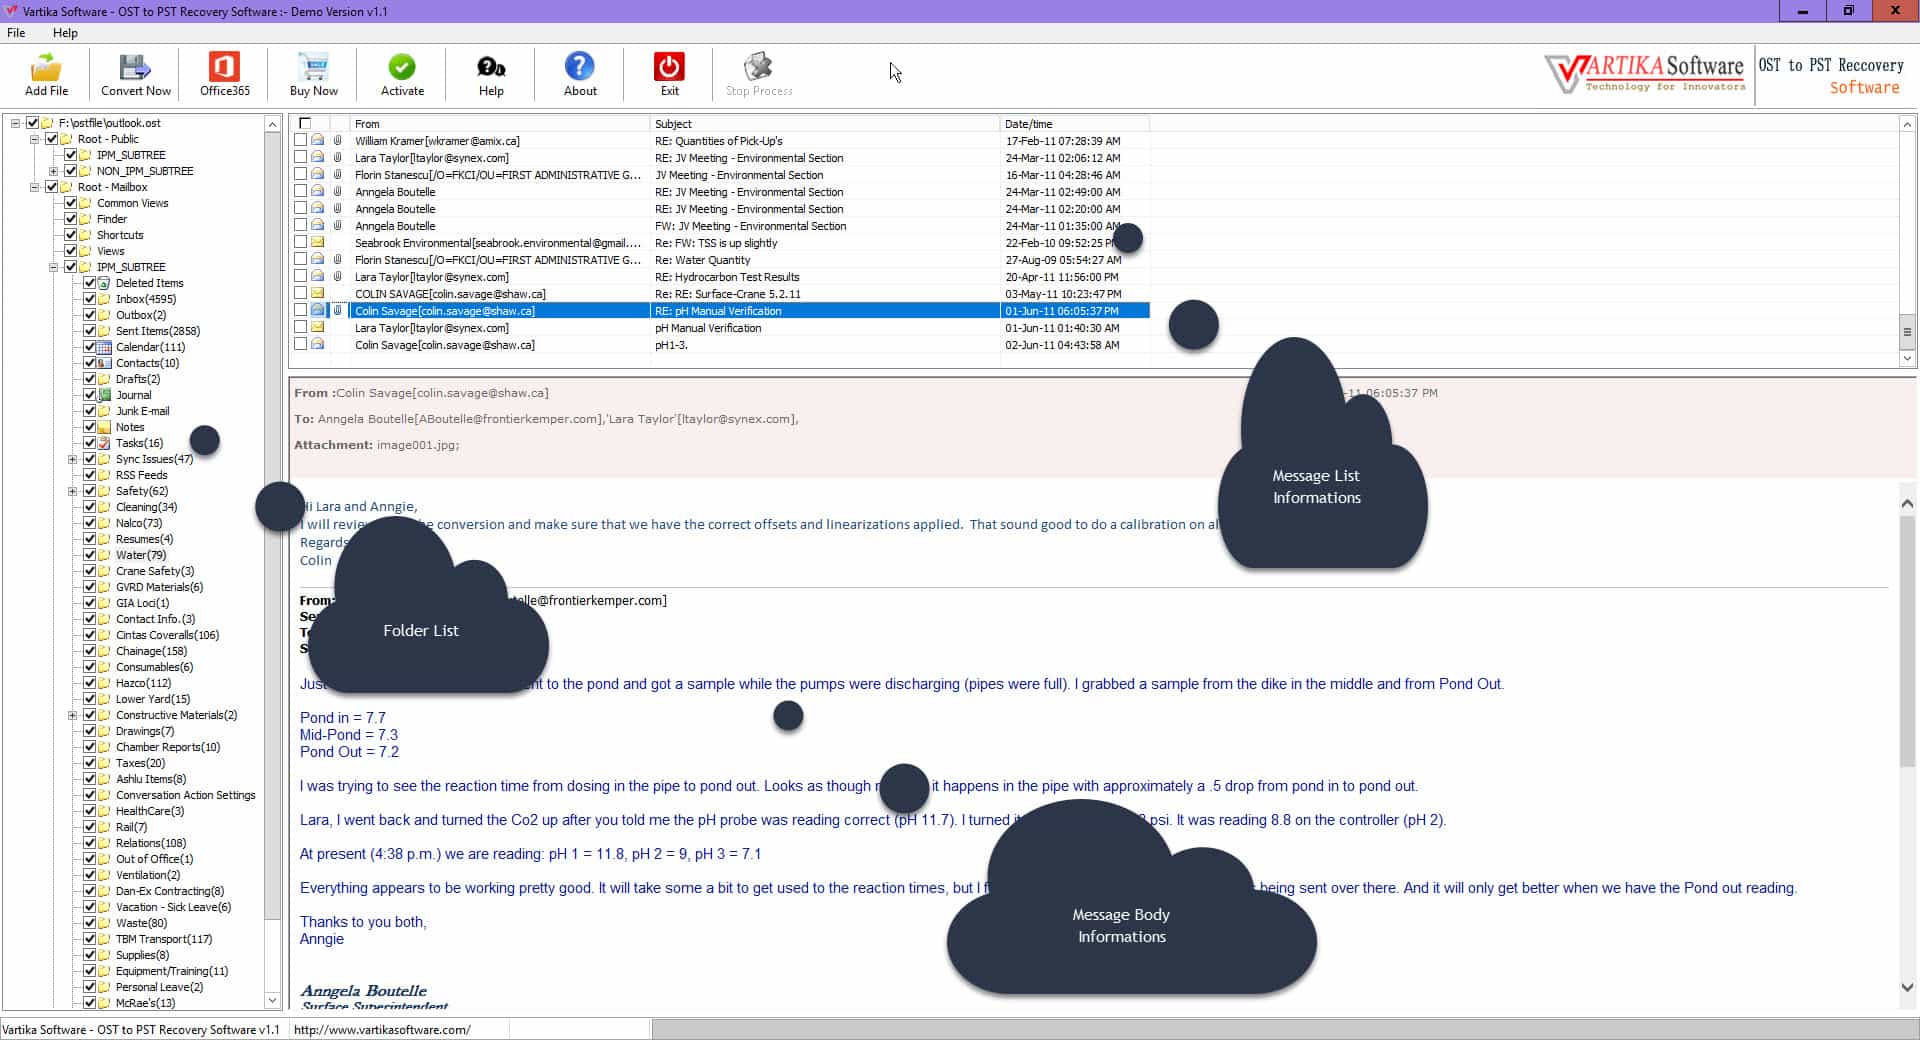The image size is (1920, 1040).
Task: Open the File menu
Action: click(x=16, y=33)
